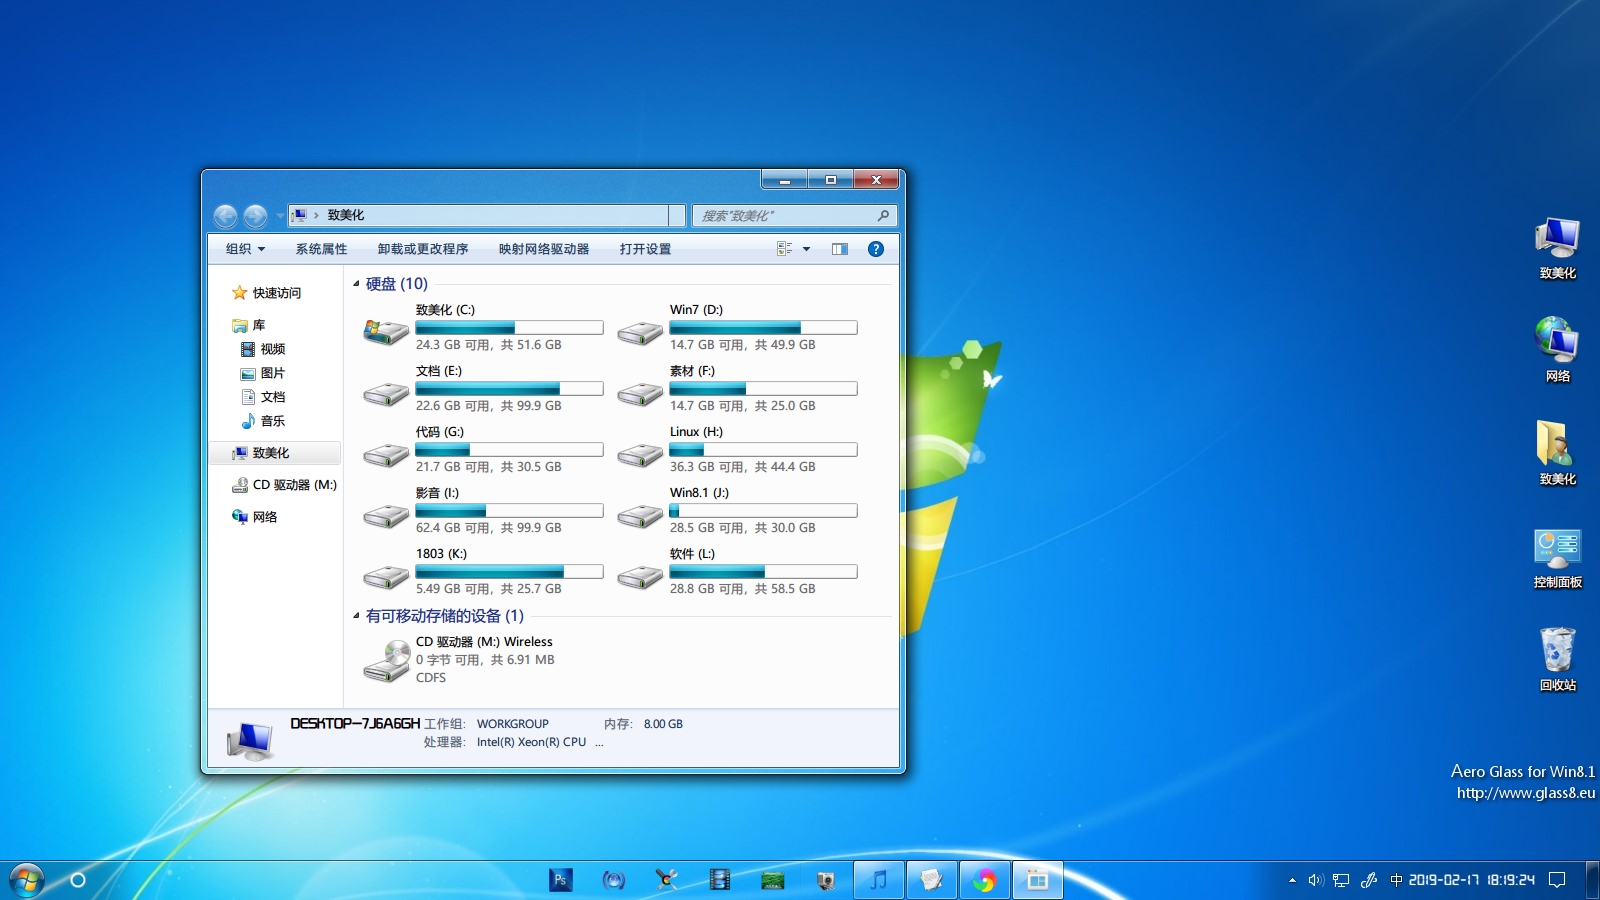Click 卸载或更改程序 in the command bar
The height and width of the screenshot is (900, 1600).
(423, 248)
